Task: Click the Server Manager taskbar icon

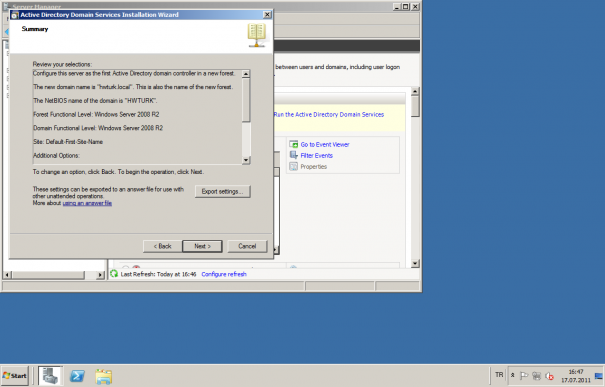Action: coord(50,376)
